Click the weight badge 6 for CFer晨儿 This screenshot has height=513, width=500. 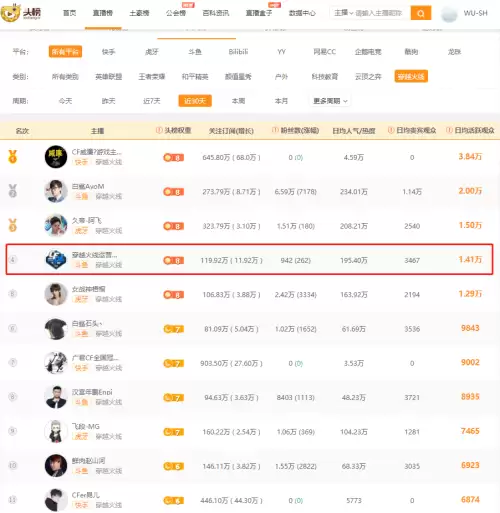(x=173, y=501)
